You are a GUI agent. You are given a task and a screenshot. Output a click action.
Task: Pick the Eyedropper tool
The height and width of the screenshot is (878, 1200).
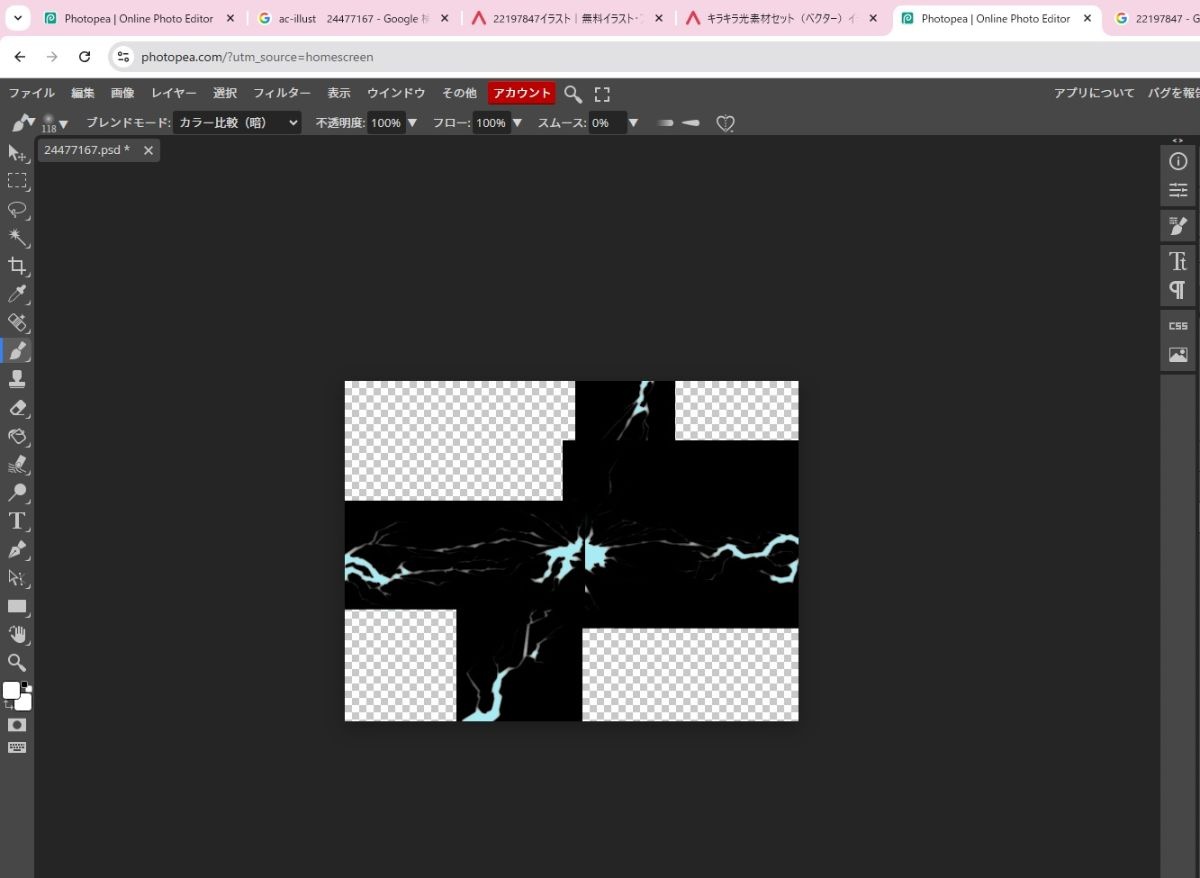17,294
